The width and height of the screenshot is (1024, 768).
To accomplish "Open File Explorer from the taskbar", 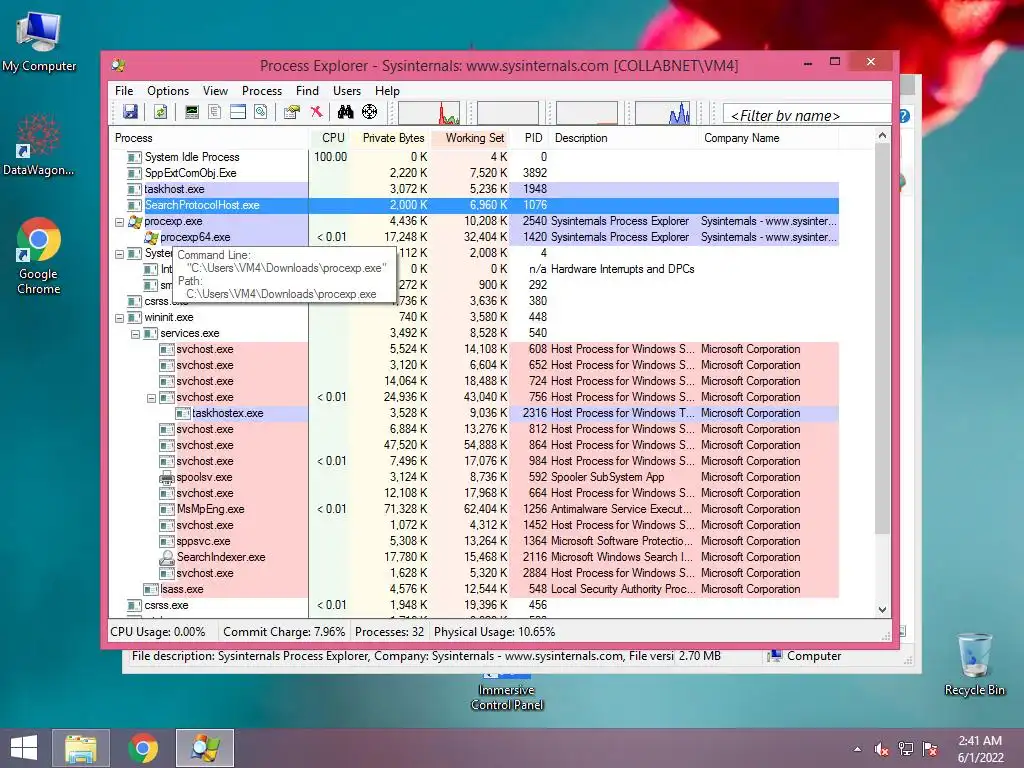I will (81, 748).
